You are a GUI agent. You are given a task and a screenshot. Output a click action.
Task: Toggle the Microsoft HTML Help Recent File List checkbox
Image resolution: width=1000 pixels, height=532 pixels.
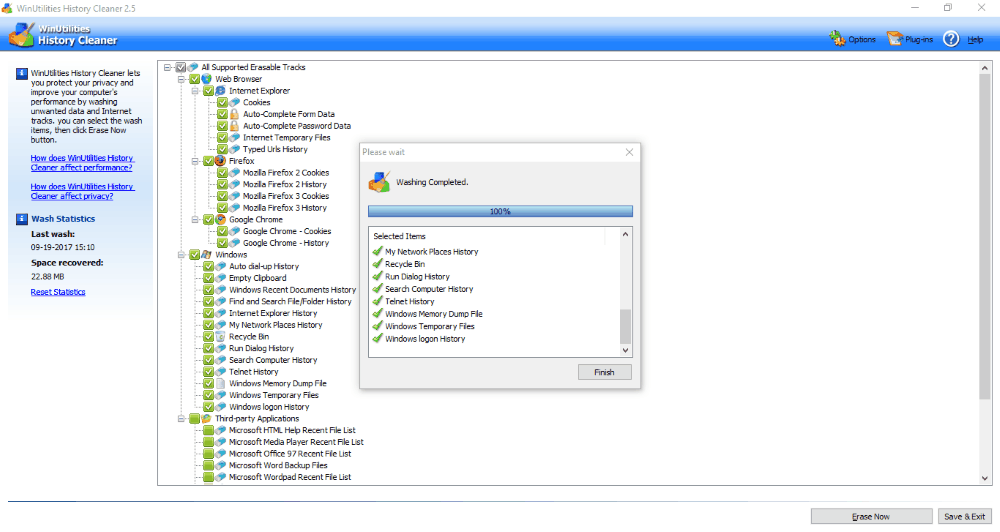[209, 430]
